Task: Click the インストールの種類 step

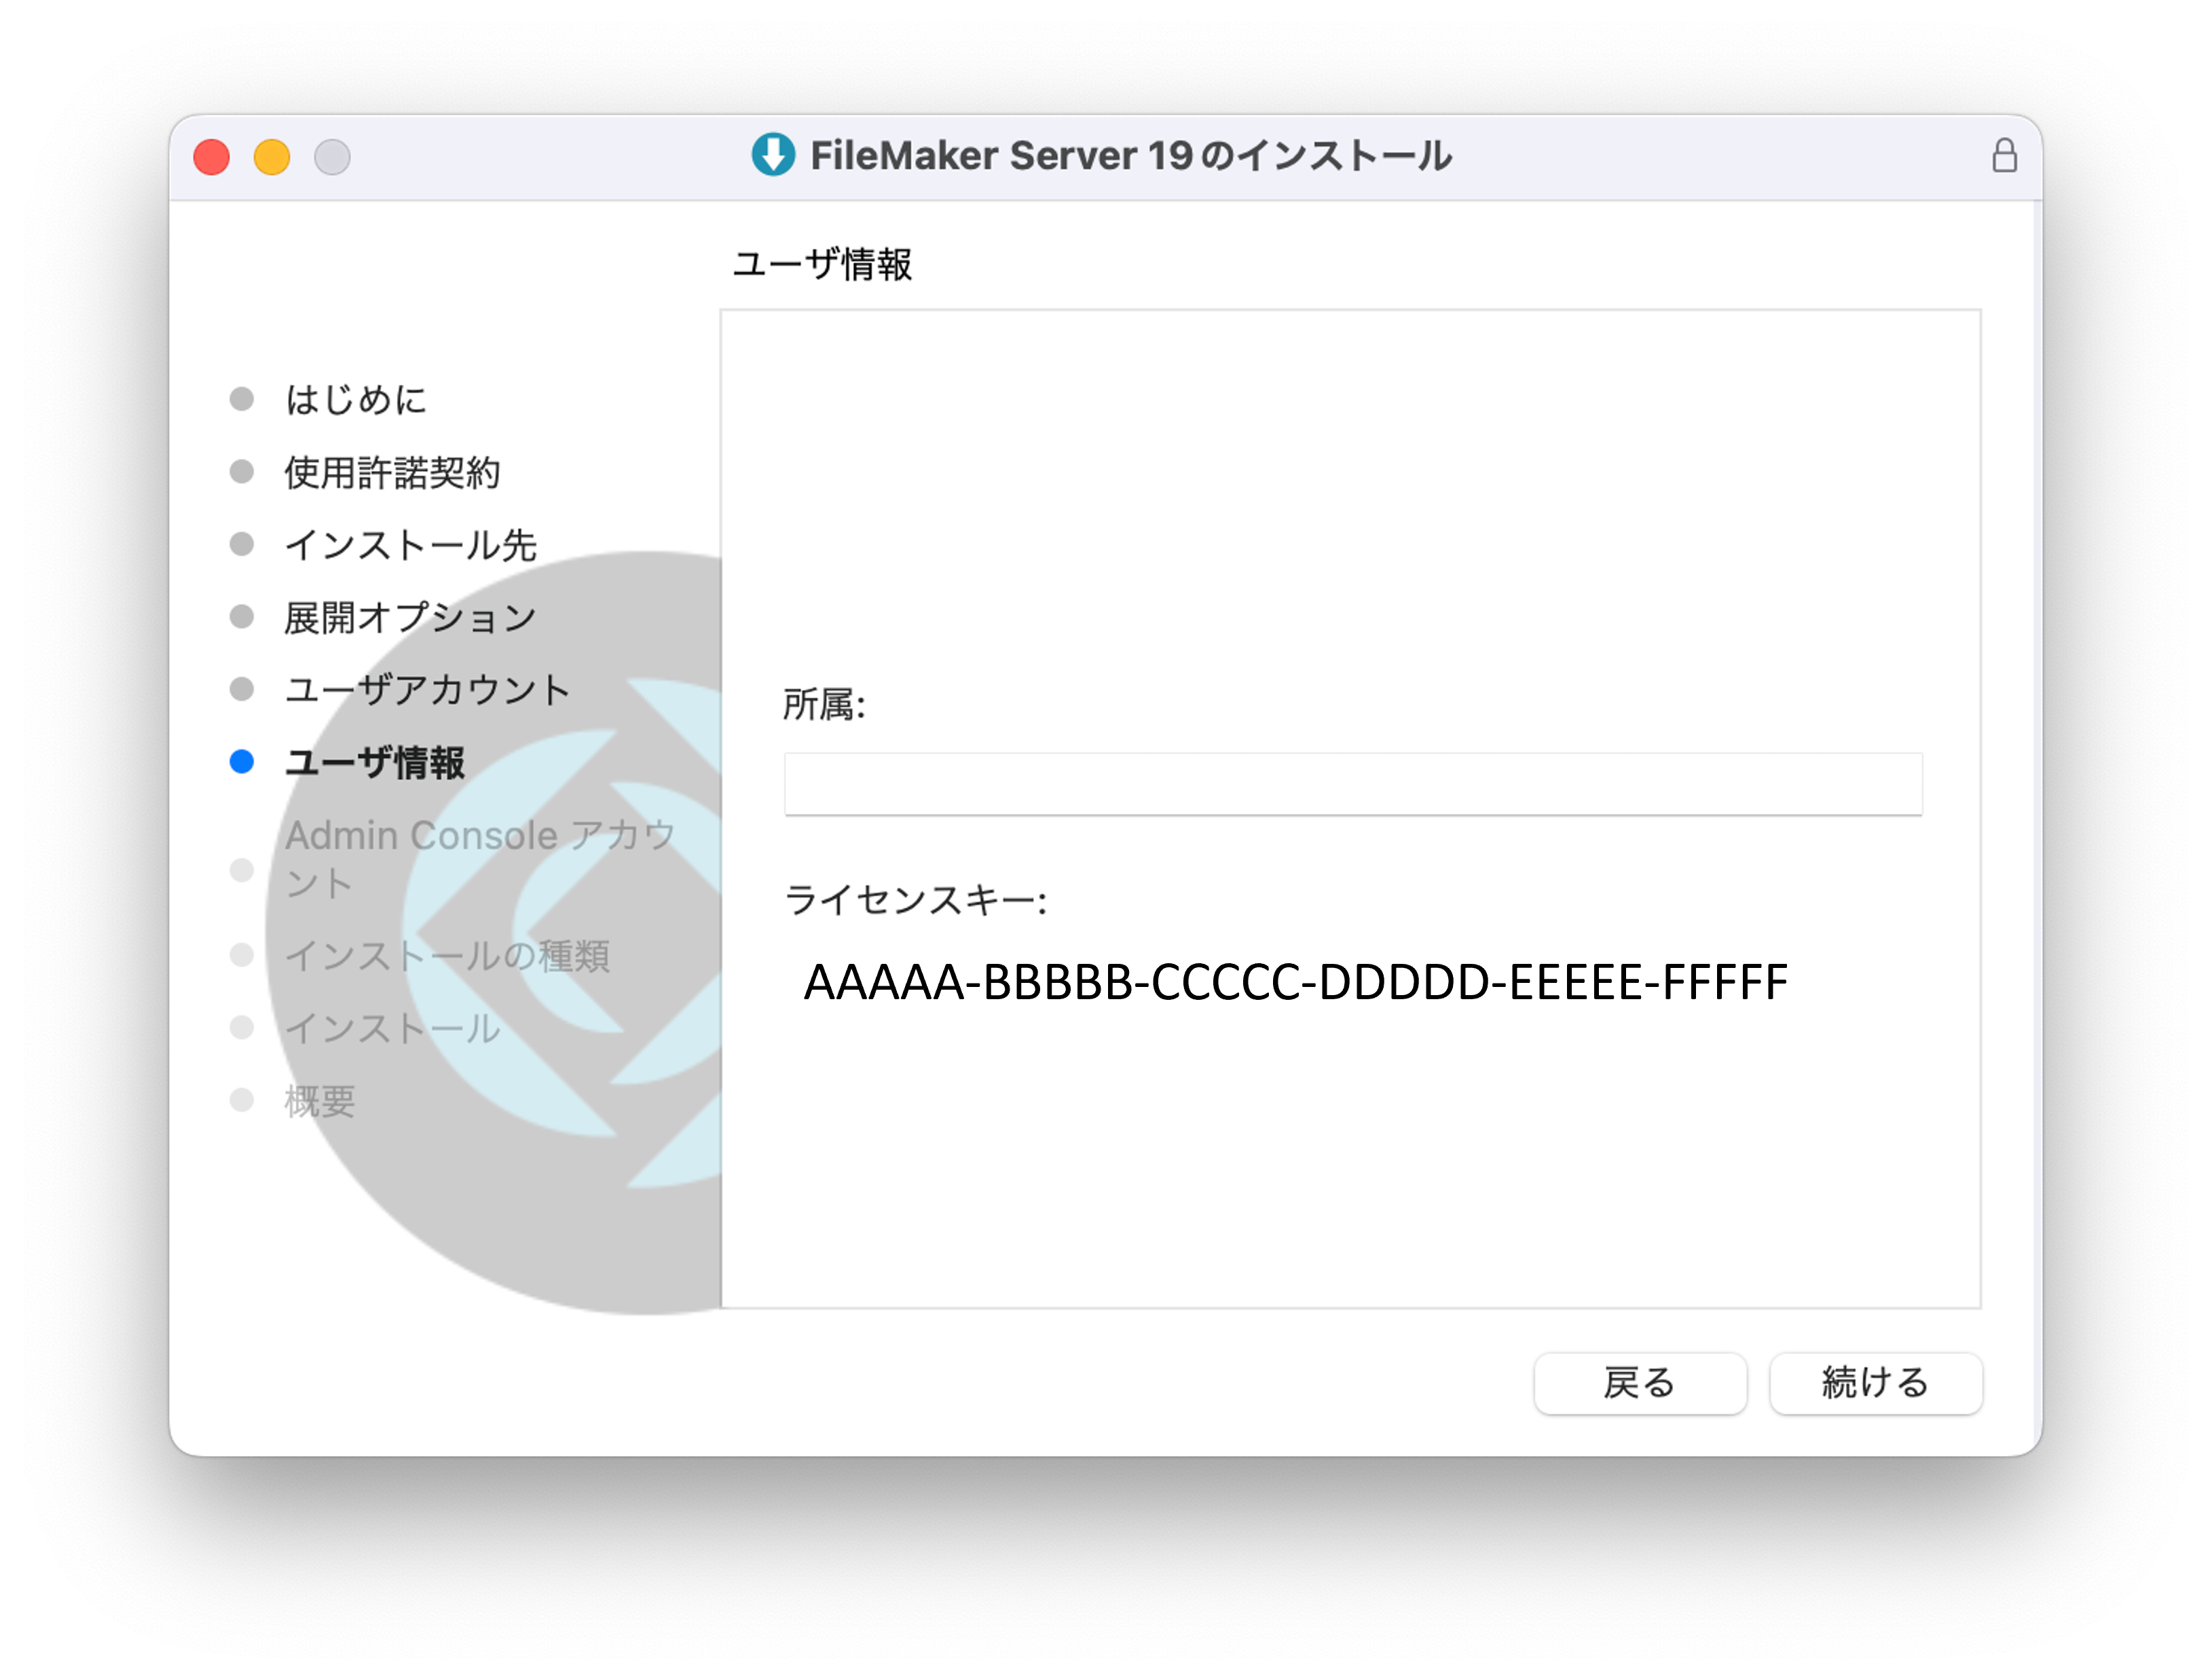Action: pyautogui.click(x=447, y=956)
